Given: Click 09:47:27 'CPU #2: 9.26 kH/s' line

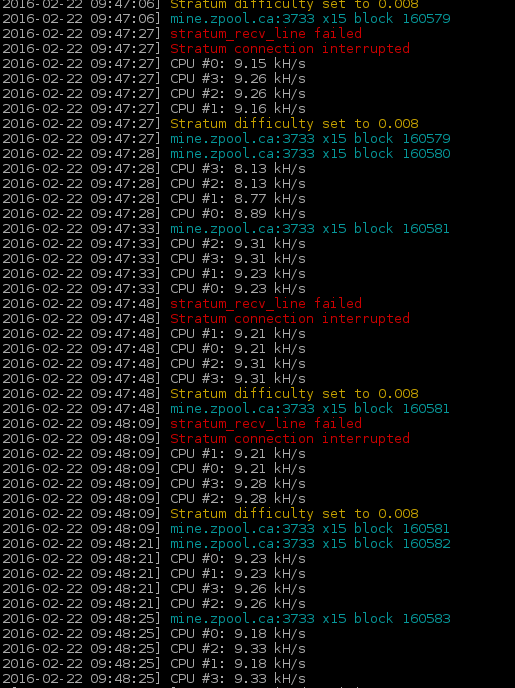Looking at the screenshot, I should 238,94.
